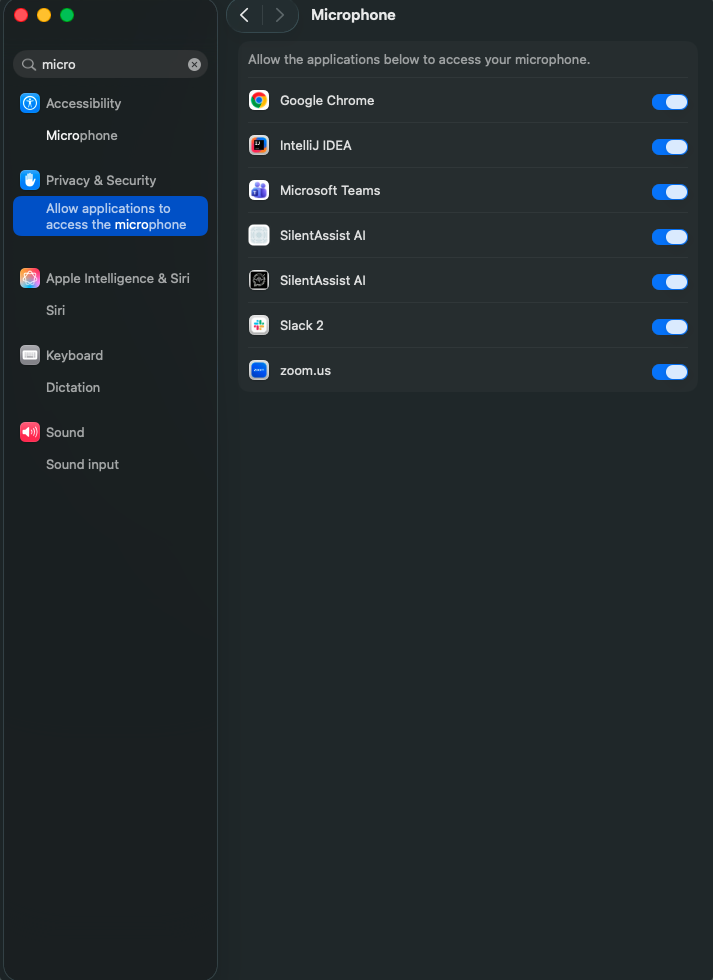The height and width of the screenshot is (980, 713).
Task: Click the Microsoft Teams app icon
Action: tap(259, 191)
